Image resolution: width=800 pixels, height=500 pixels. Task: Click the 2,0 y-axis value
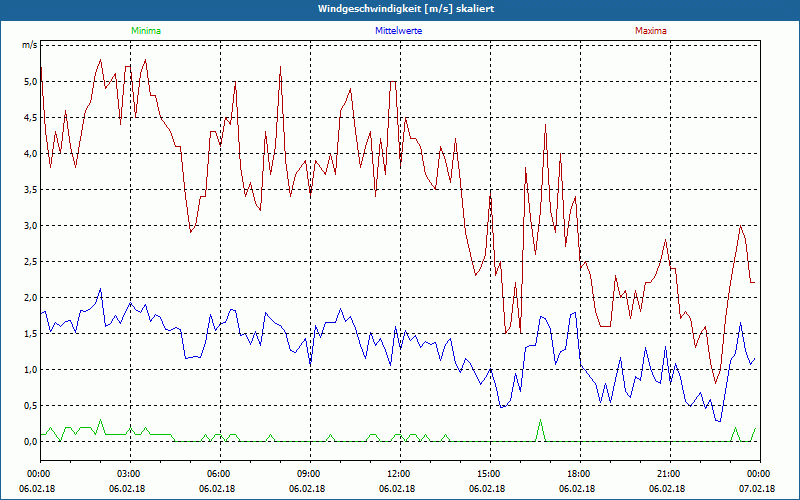coord(31,297)
